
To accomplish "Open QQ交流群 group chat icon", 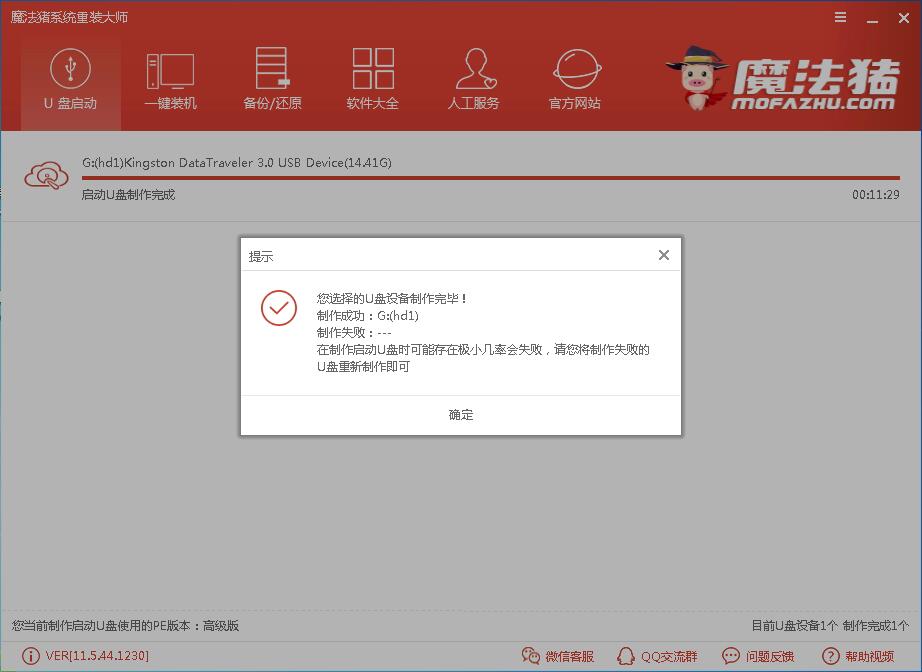I will pyautogui.click(x=625, y=656).
